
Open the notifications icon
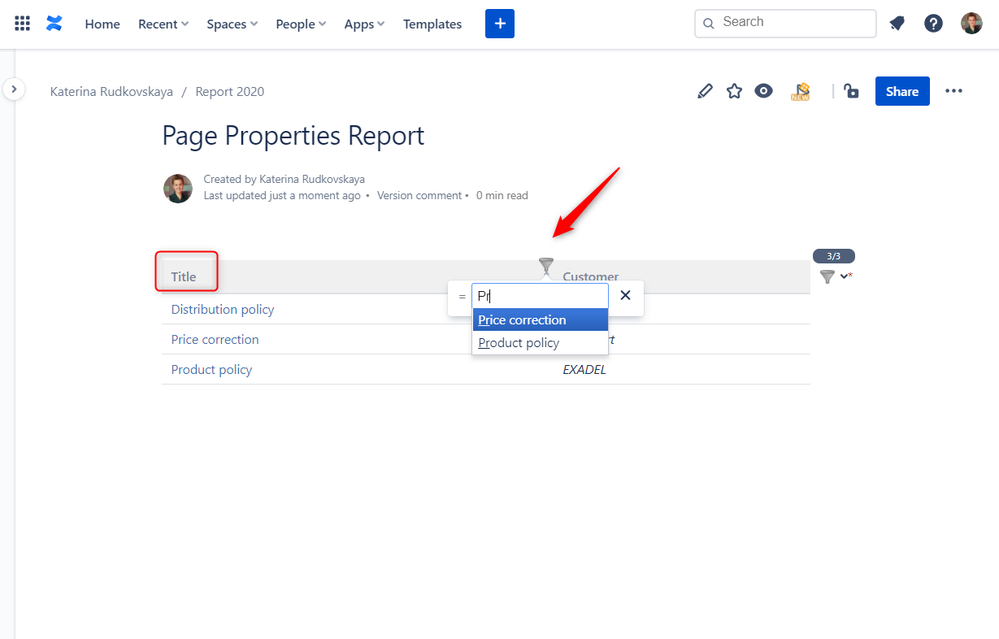pos(897,24)
